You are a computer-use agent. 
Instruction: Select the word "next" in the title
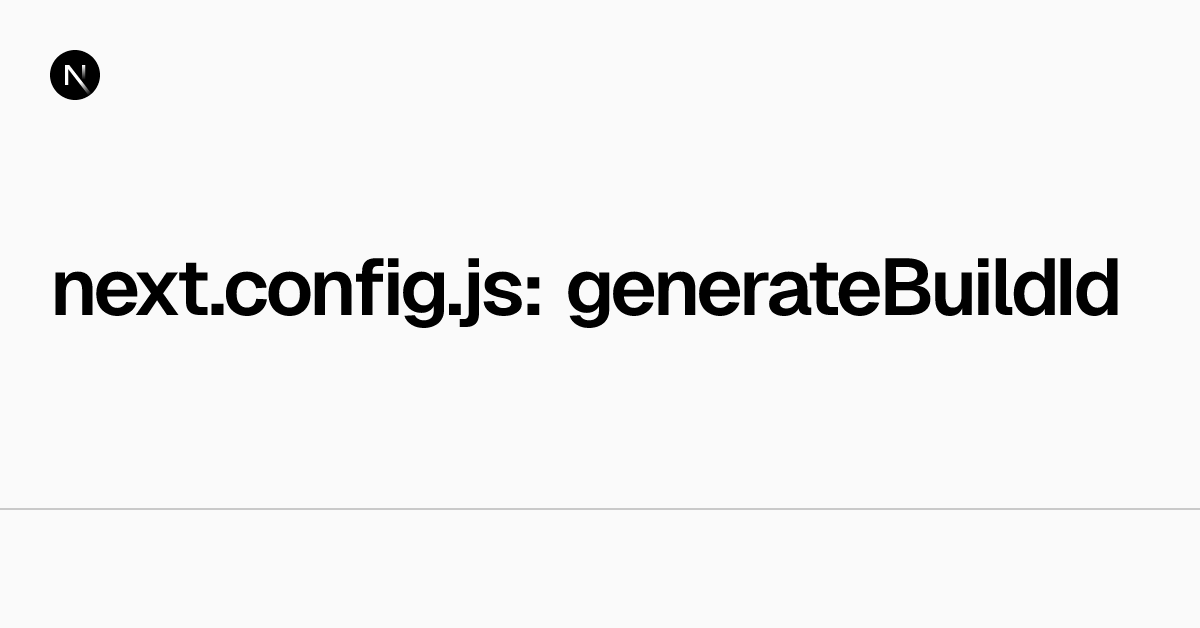click(131, 292)
